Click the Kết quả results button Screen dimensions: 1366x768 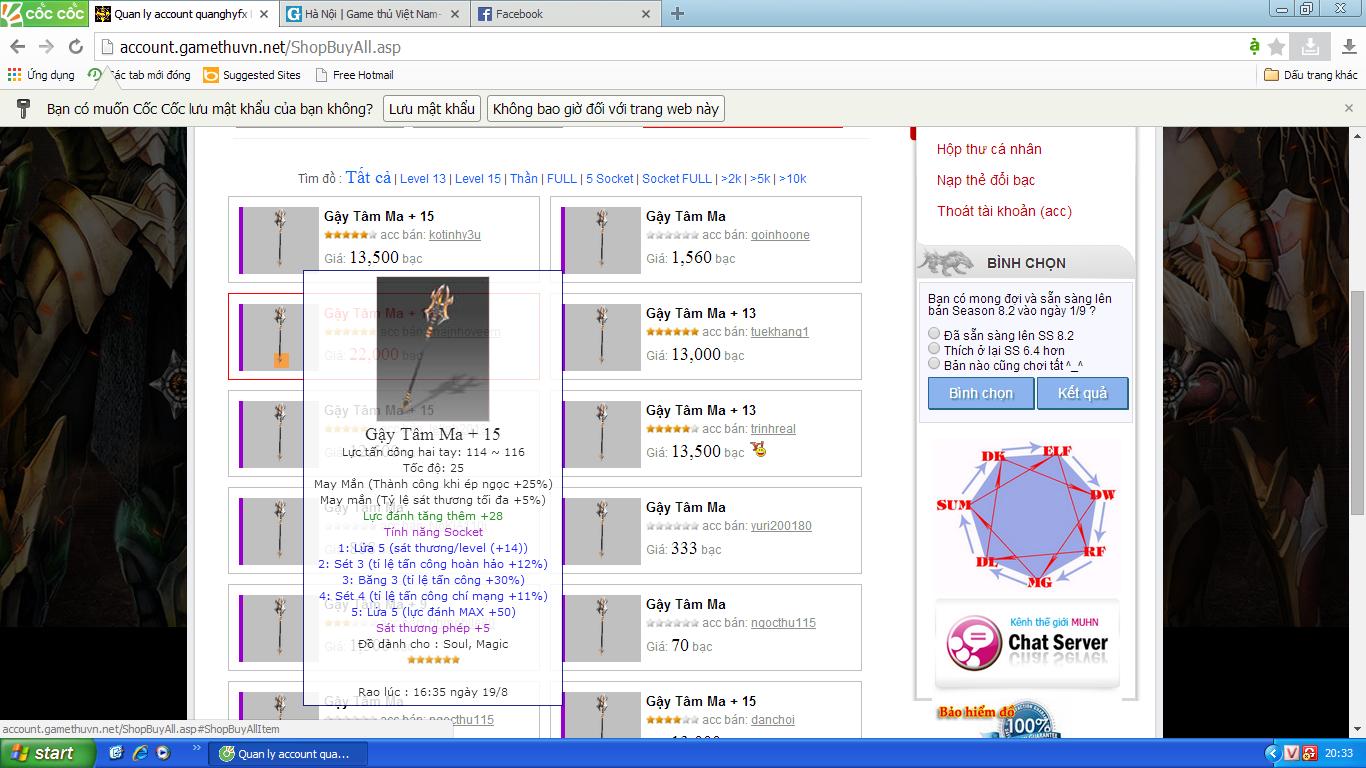pyautogui.click(x=1083, y=393)
